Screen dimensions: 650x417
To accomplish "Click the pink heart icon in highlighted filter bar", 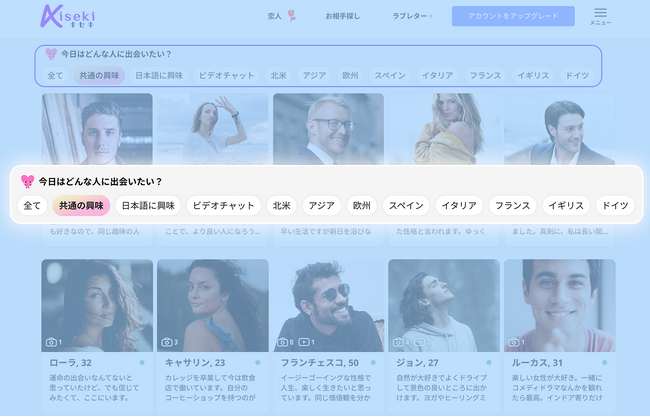I will 28,181.
